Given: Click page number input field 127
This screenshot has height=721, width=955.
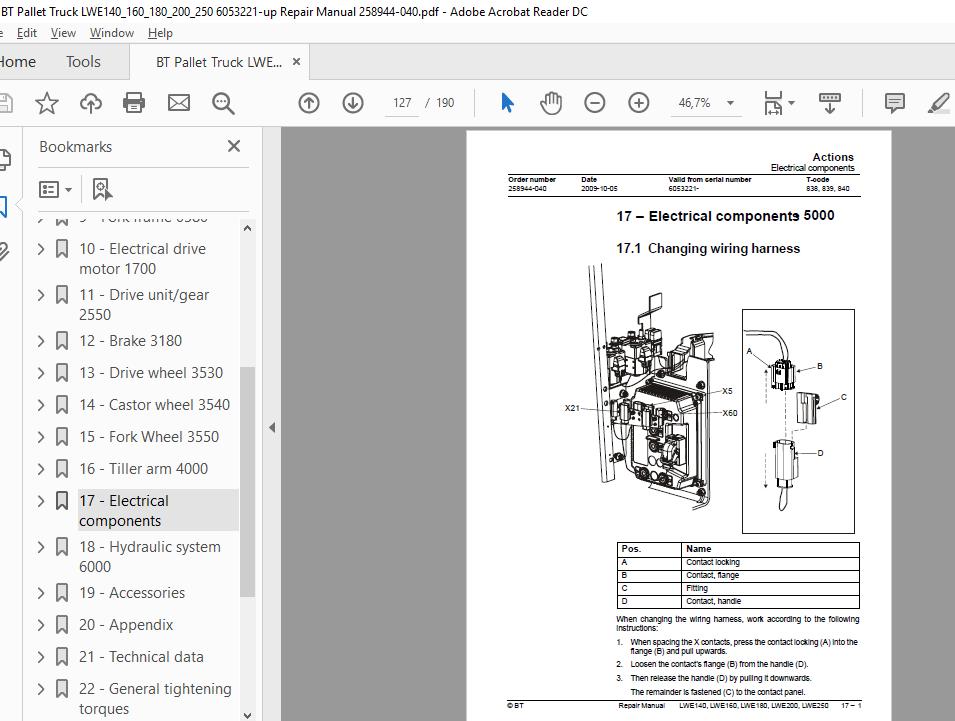Looking at the screenshot, I should (x=402, y=103).
